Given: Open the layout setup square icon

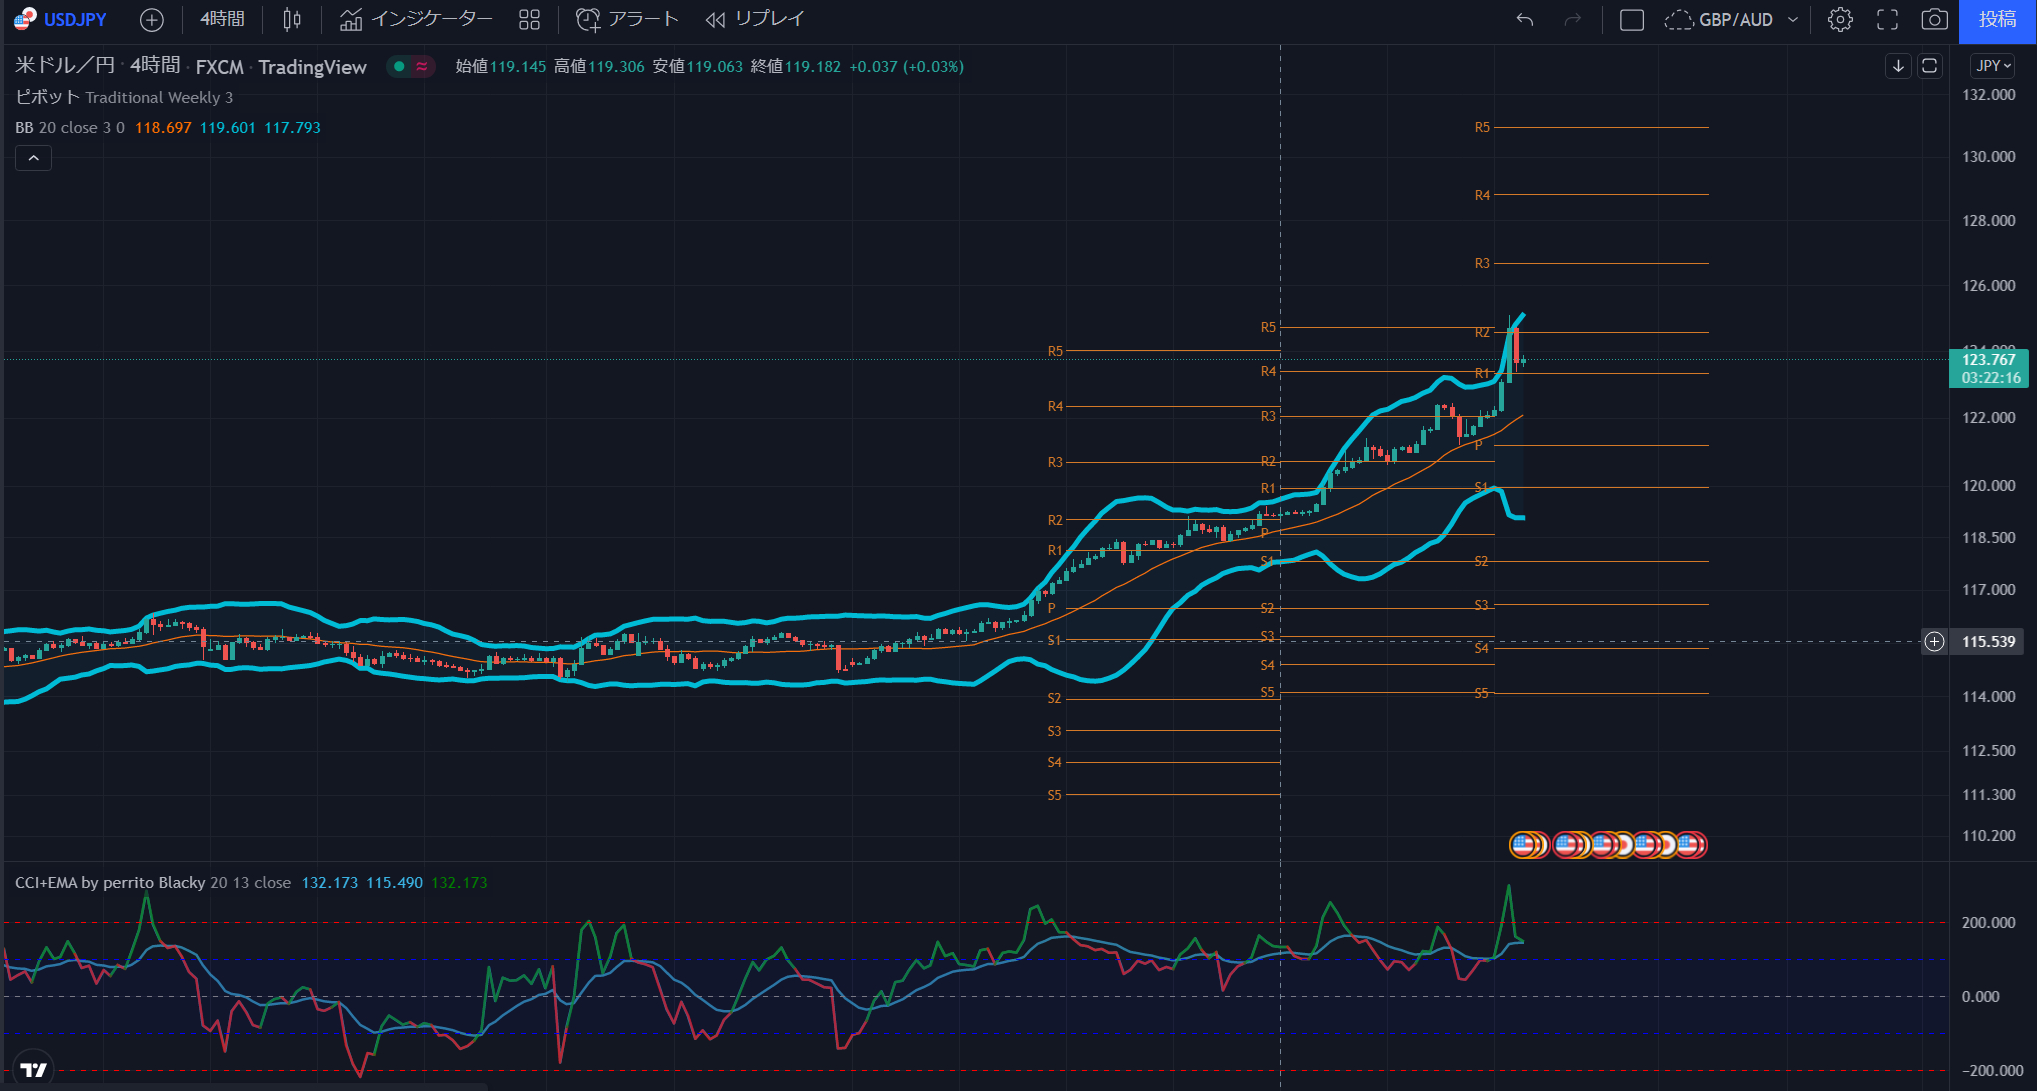Looking at the screenshot, I should click(1632, 19).
